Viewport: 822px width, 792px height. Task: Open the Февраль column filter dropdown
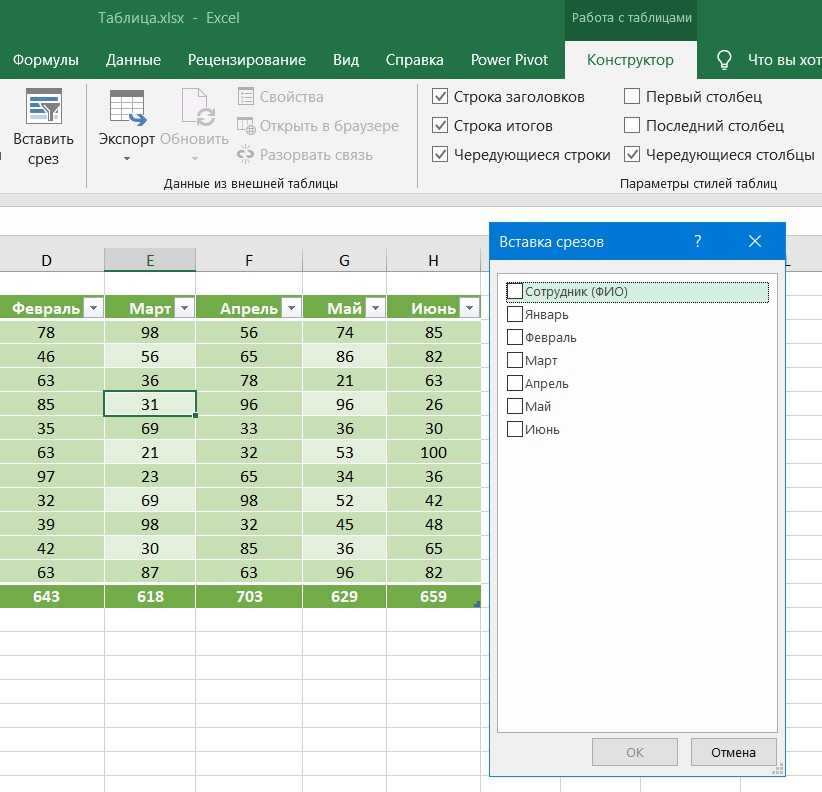(93, 308)
